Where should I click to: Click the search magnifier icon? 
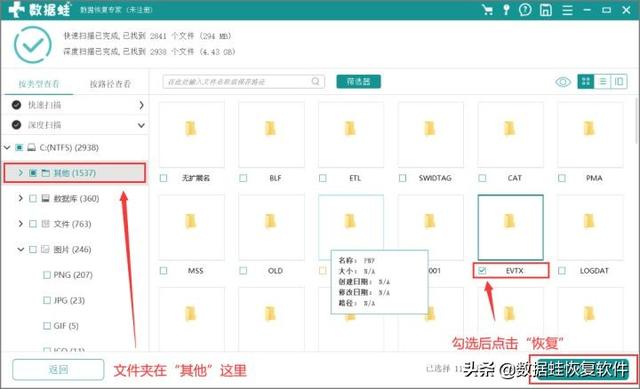click(316, 82)
